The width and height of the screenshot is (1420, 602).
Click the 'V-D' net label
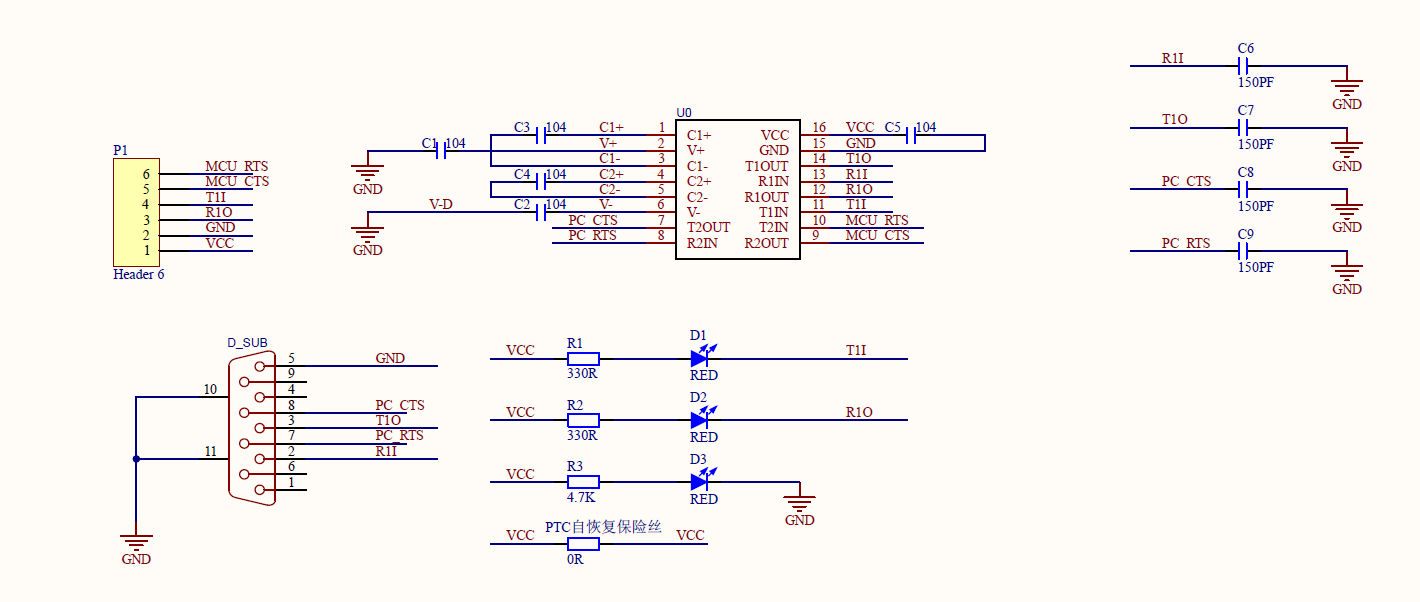point(441,205)
